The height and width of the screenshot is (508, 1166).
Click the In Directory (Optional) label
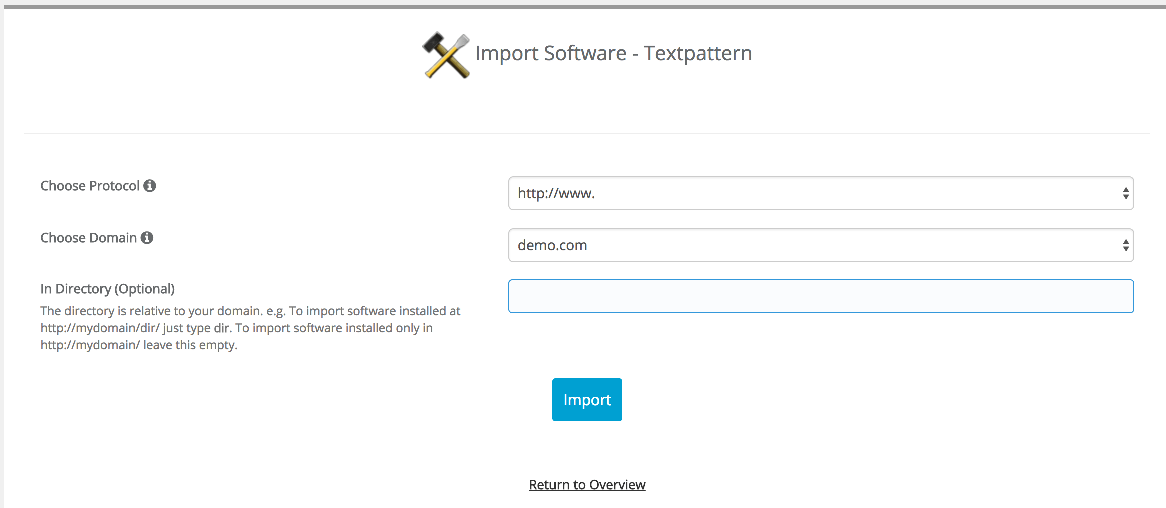107,288
